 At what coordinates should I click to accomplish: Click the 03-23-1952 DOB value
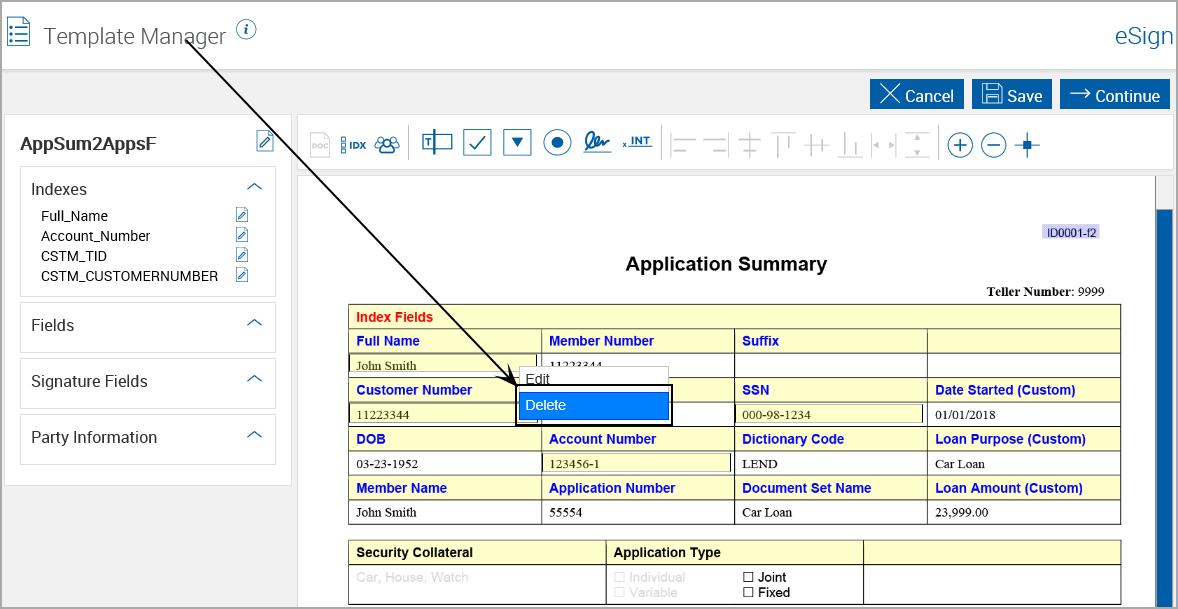[x=385, y=464]
